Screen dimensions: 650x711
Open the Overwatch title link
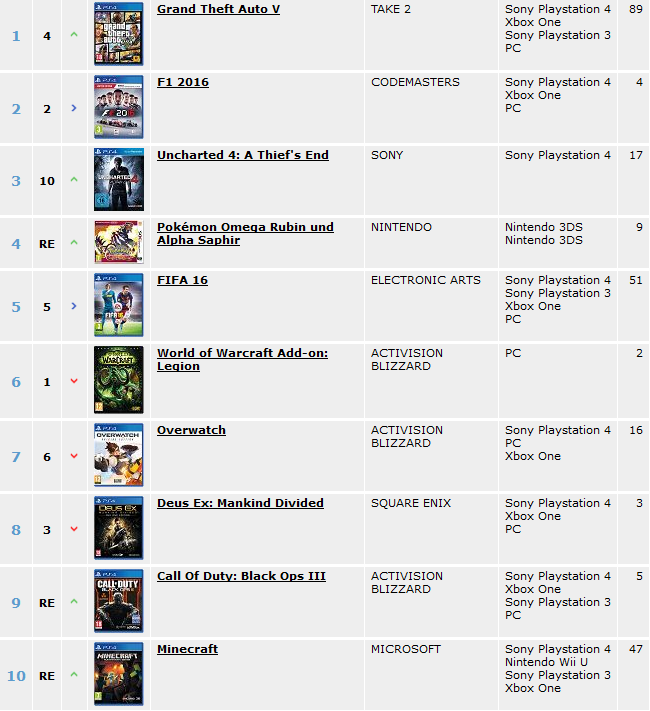191,430
